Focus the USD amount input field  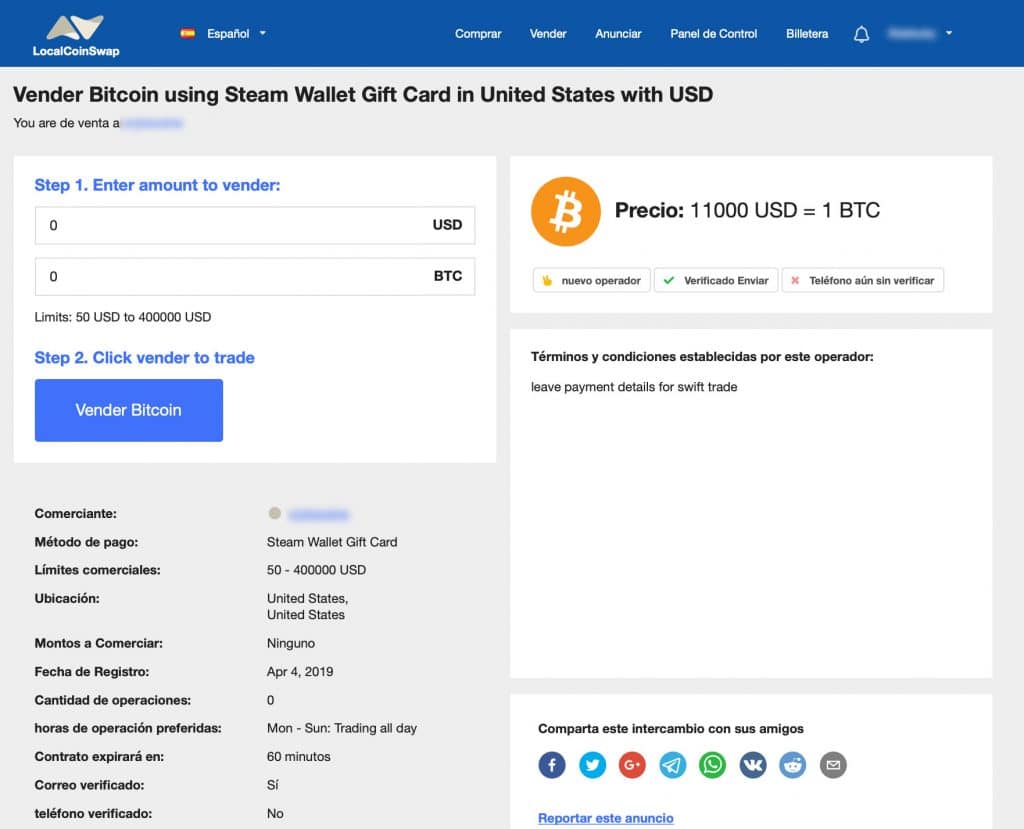click(255, 225)
